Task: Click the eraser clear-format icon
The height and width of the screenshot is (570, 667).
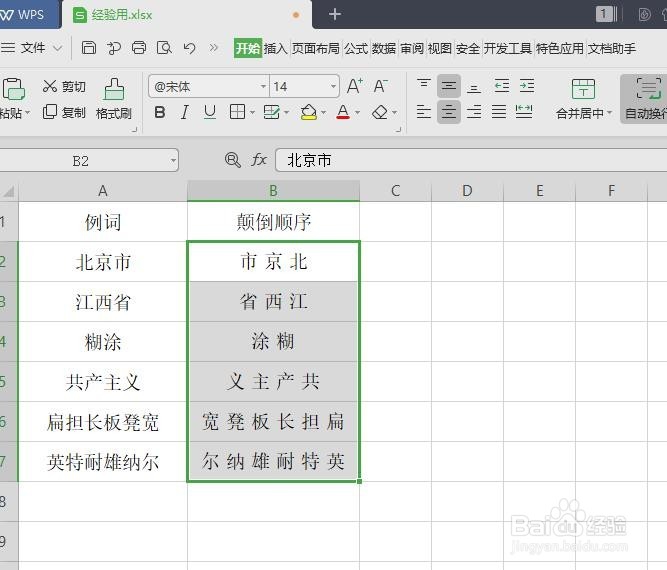Action: point(380,112)
